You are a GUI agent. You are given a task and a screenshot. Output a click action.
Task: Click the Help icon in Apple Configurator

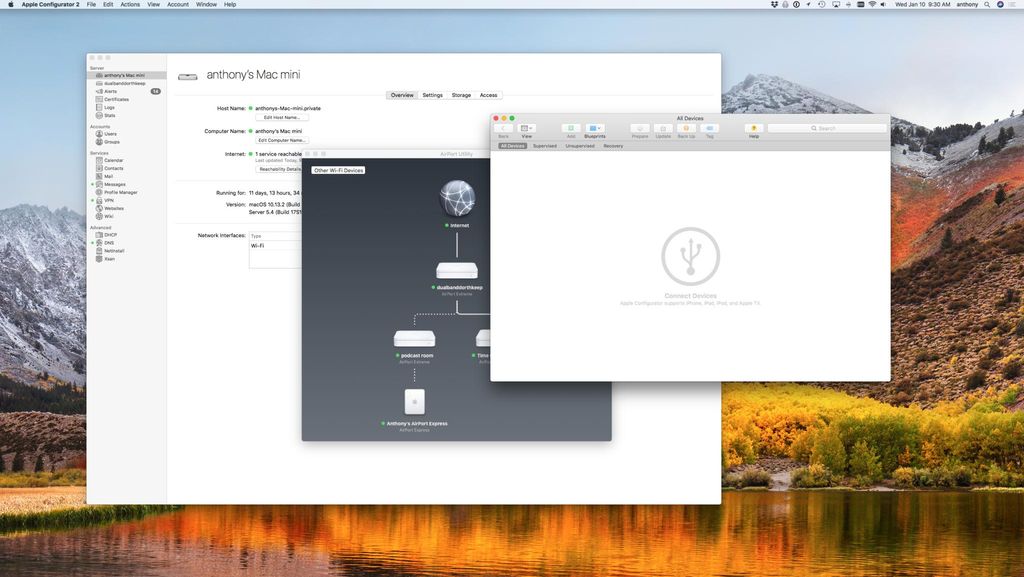pyautogui.click(x=753, y=128)
